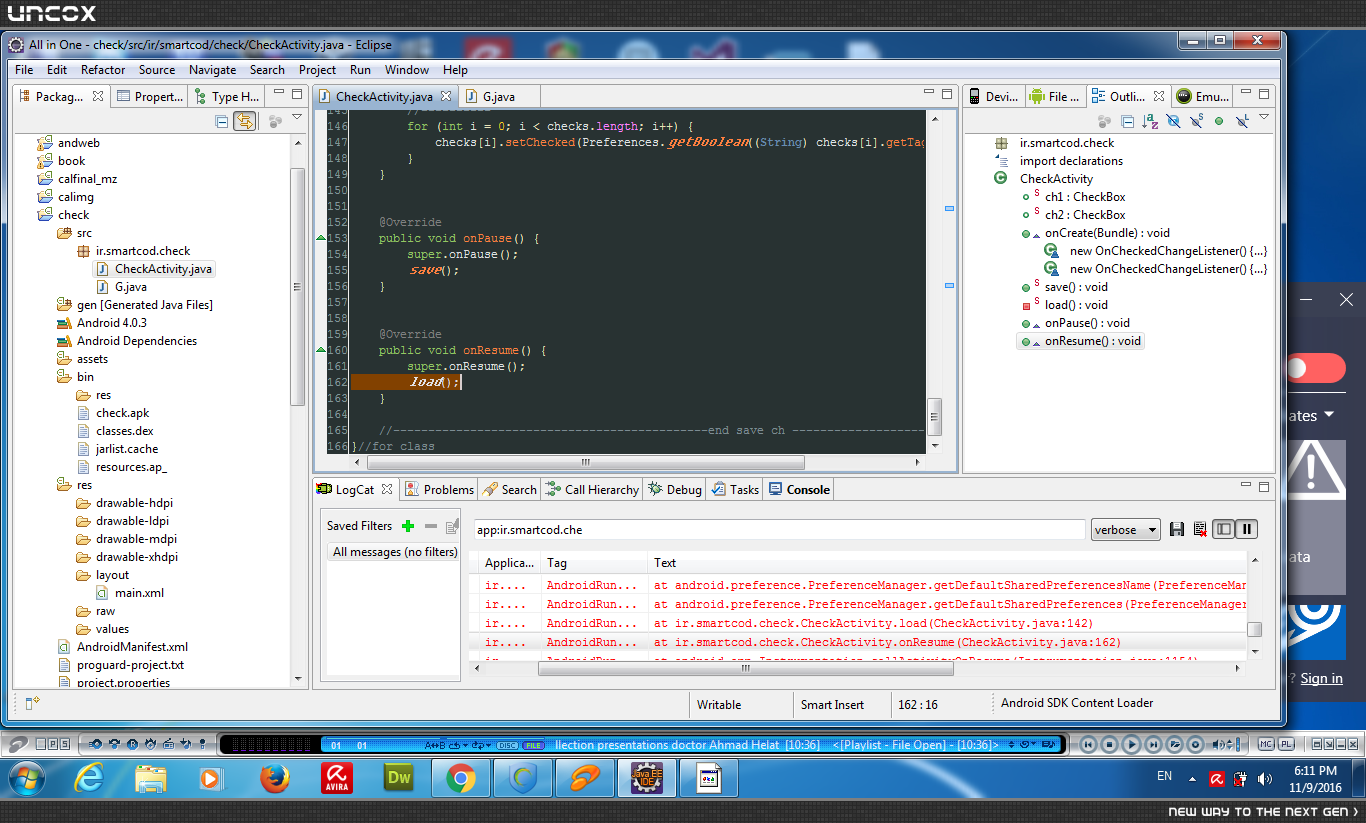Viewport: 1366px width, 823px height.
Task: Select main.xml under layout folder
Action: coord(130,593)
